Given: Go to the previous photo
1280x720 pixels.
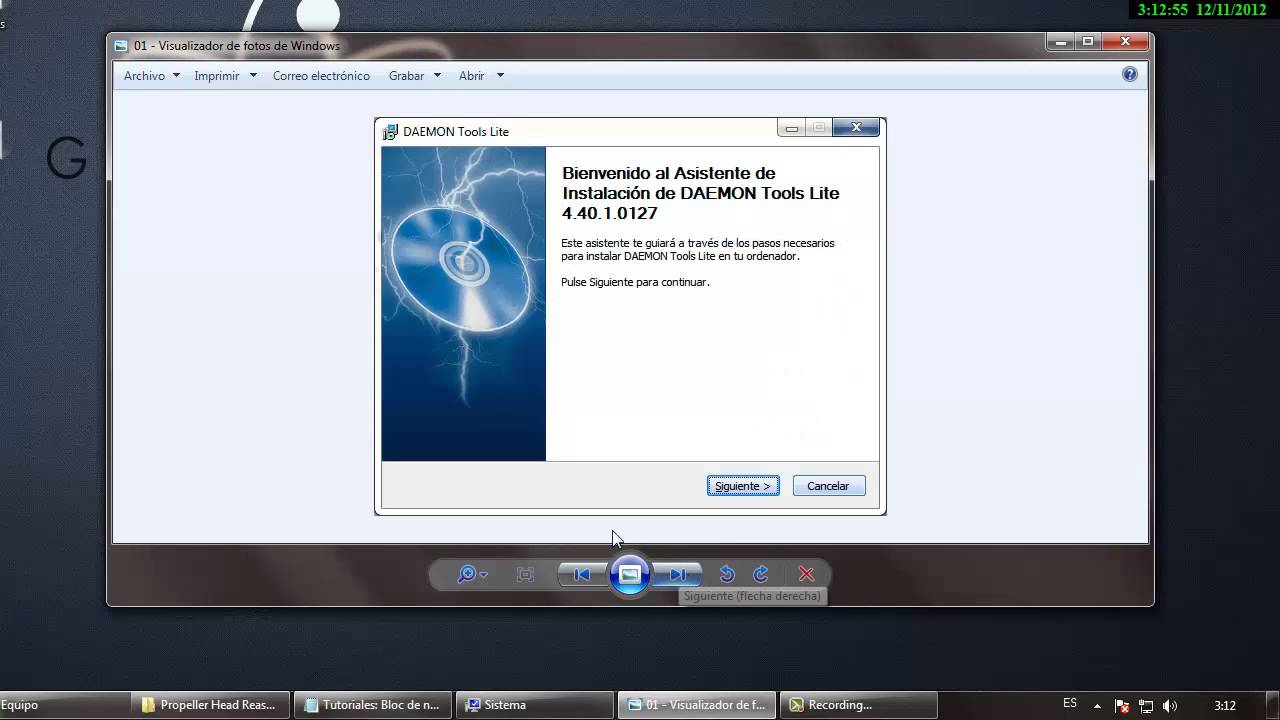Looking at the screenshot, I should point(581,574).
